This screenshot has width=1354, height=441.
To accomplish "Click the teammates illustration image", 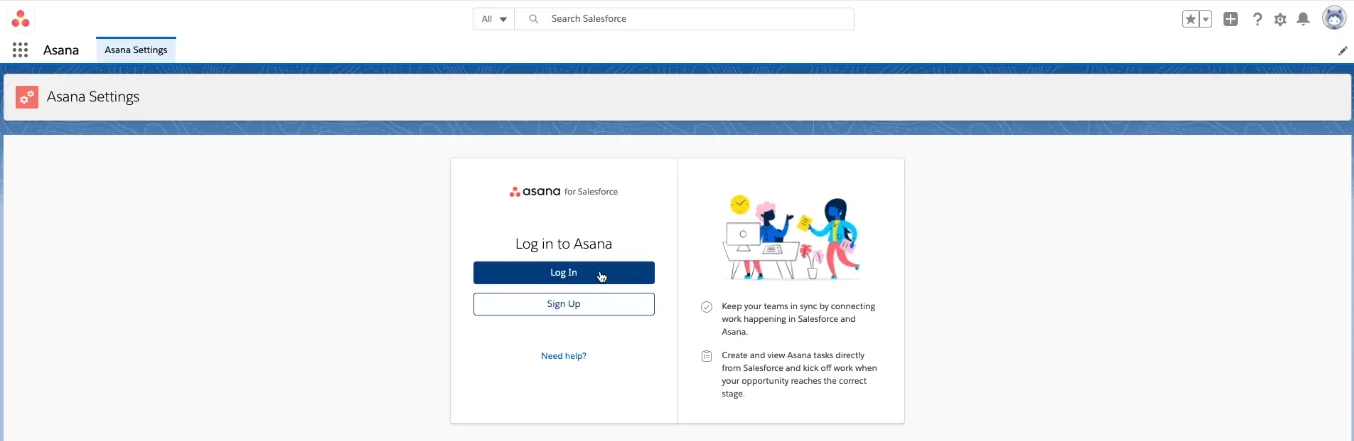I will (791, 238).
